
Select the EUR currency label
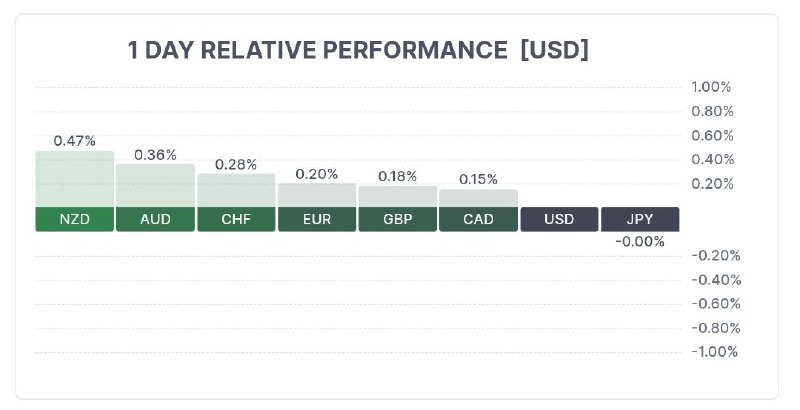pos(317,219)
